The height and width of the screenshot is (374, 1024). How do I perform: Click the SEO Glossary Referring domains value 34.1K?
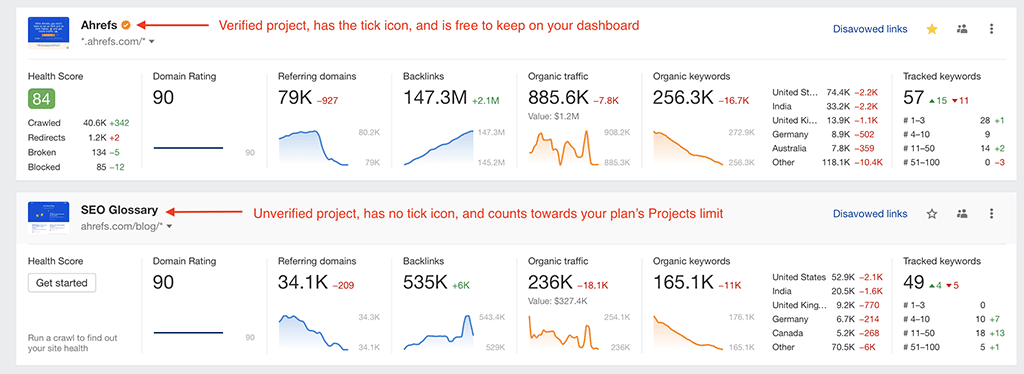303,283
